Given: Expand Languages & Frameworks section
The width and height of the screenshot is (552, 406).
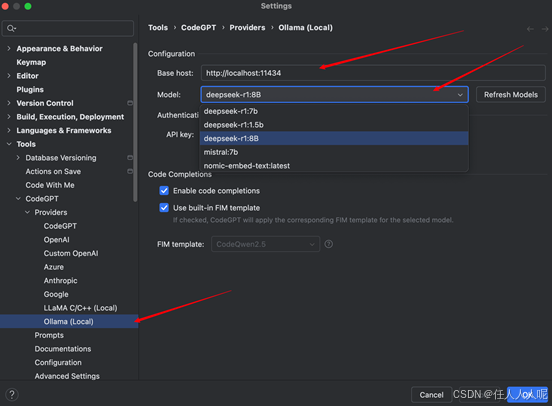Looking at the screenshot, I should 9,130.
